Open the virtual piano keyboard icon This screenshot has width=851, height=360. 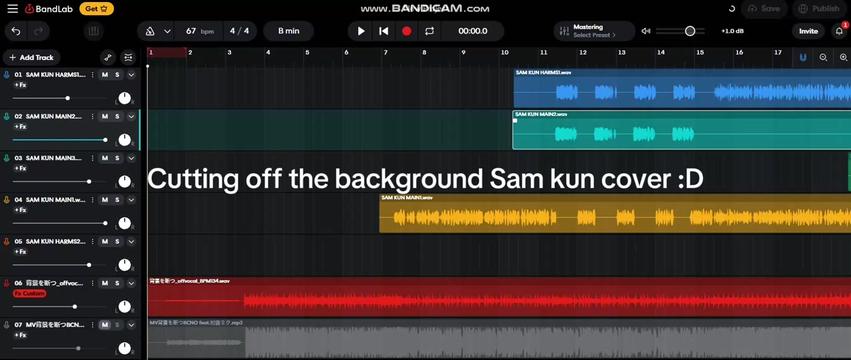(x=93, y=31)
